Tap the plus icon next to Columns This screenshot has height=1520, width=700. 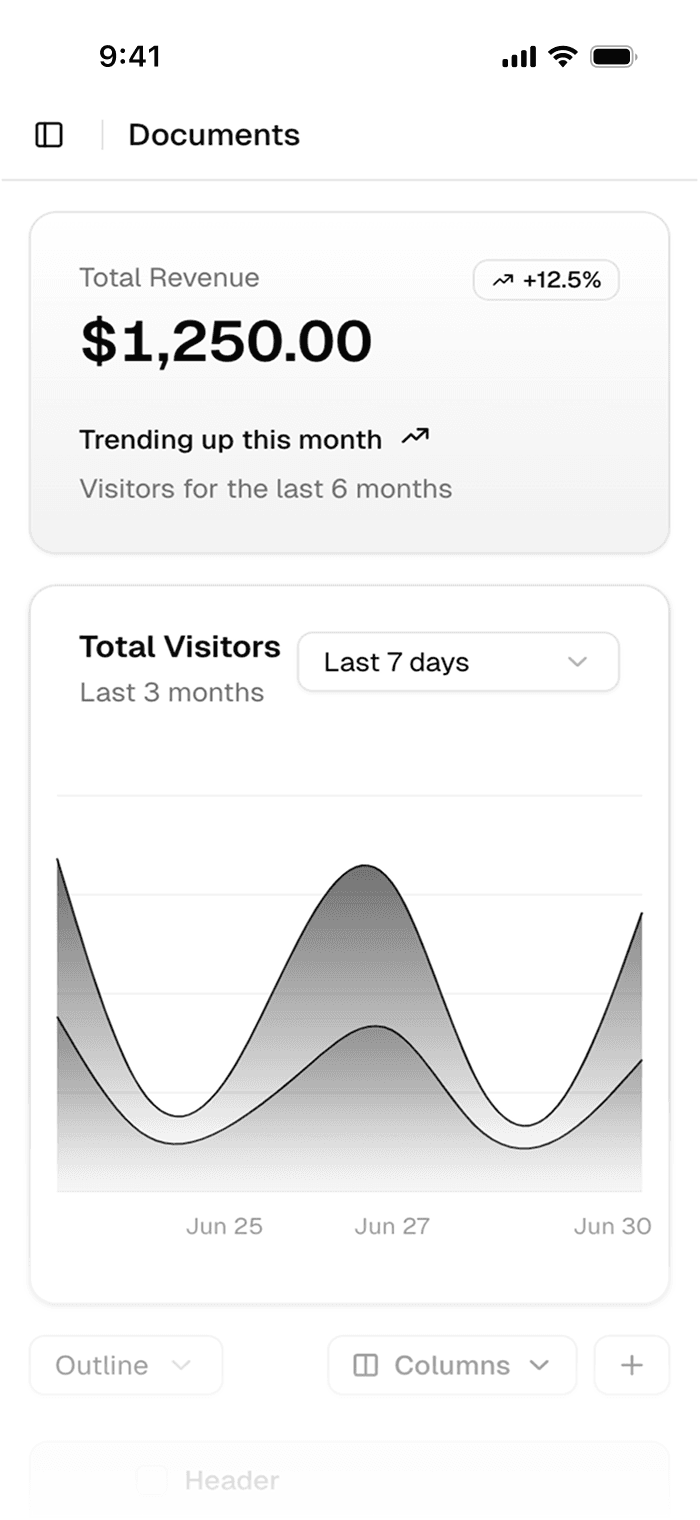point(631,1364)
